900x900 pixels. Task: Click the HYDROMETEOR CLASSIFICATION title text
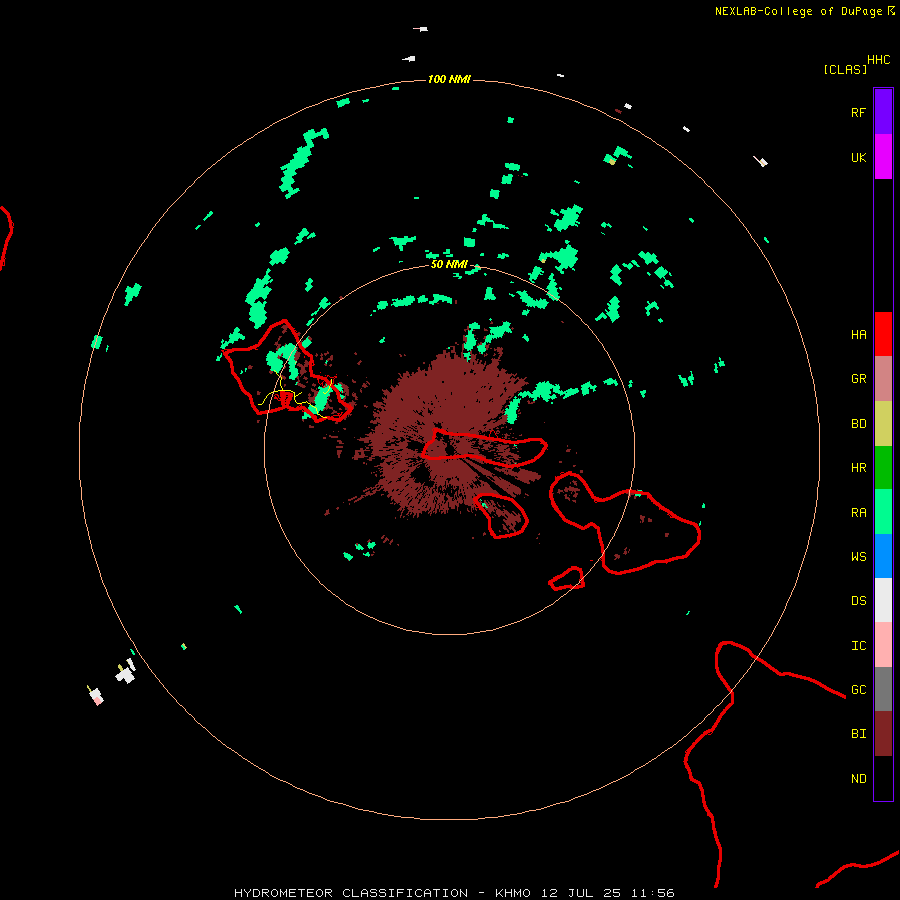coord(351,893)
